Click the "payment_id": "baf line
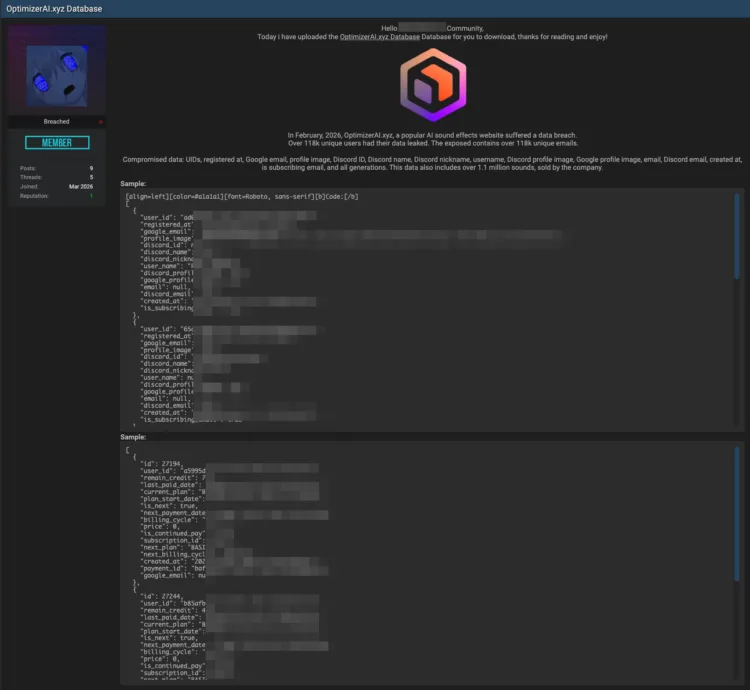Screen dimensions: 750x690 (173, 569)
